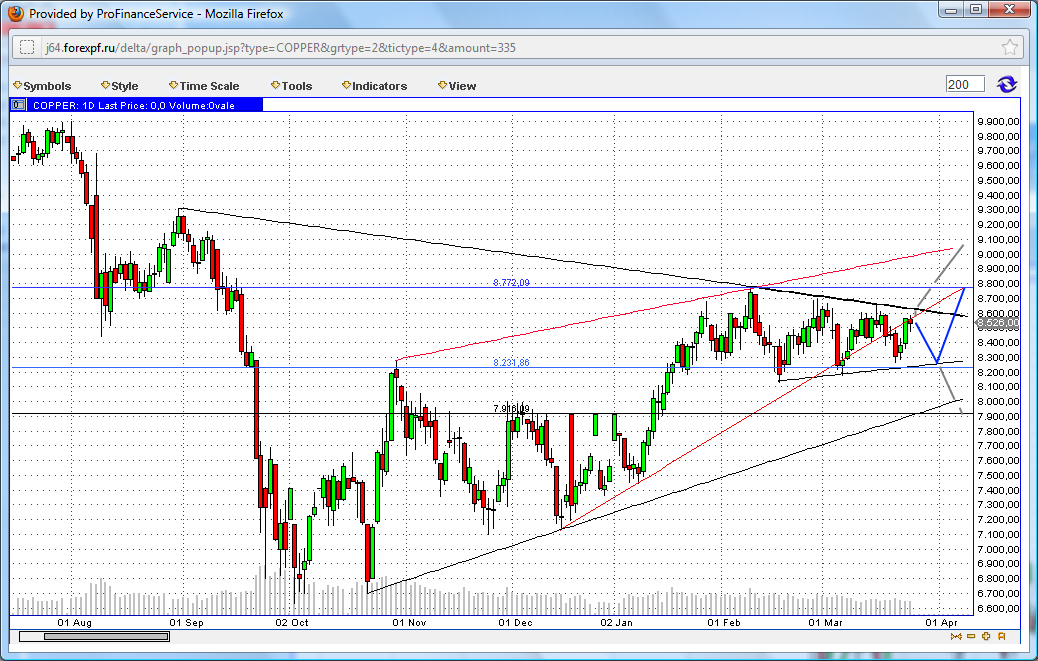
Task: Open the Indicators menu
Action: click(375, 86)
